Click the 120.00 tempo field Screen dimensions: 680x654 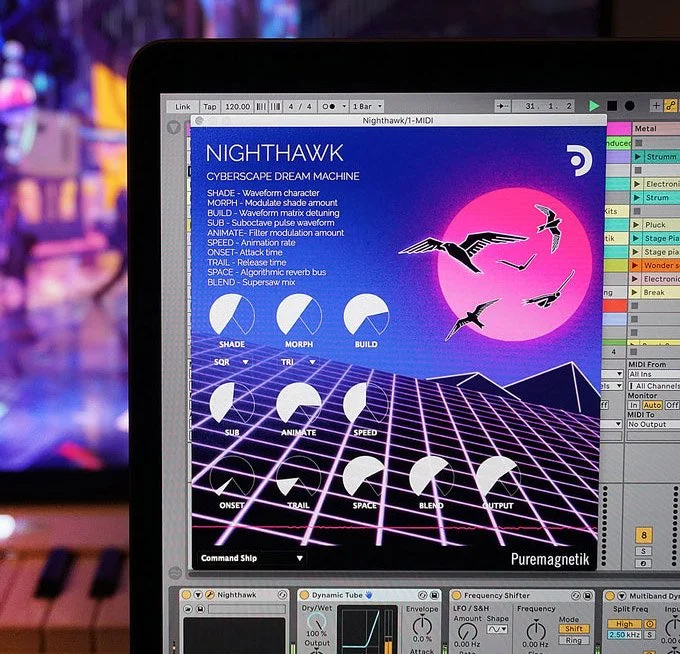pos(238,106)
